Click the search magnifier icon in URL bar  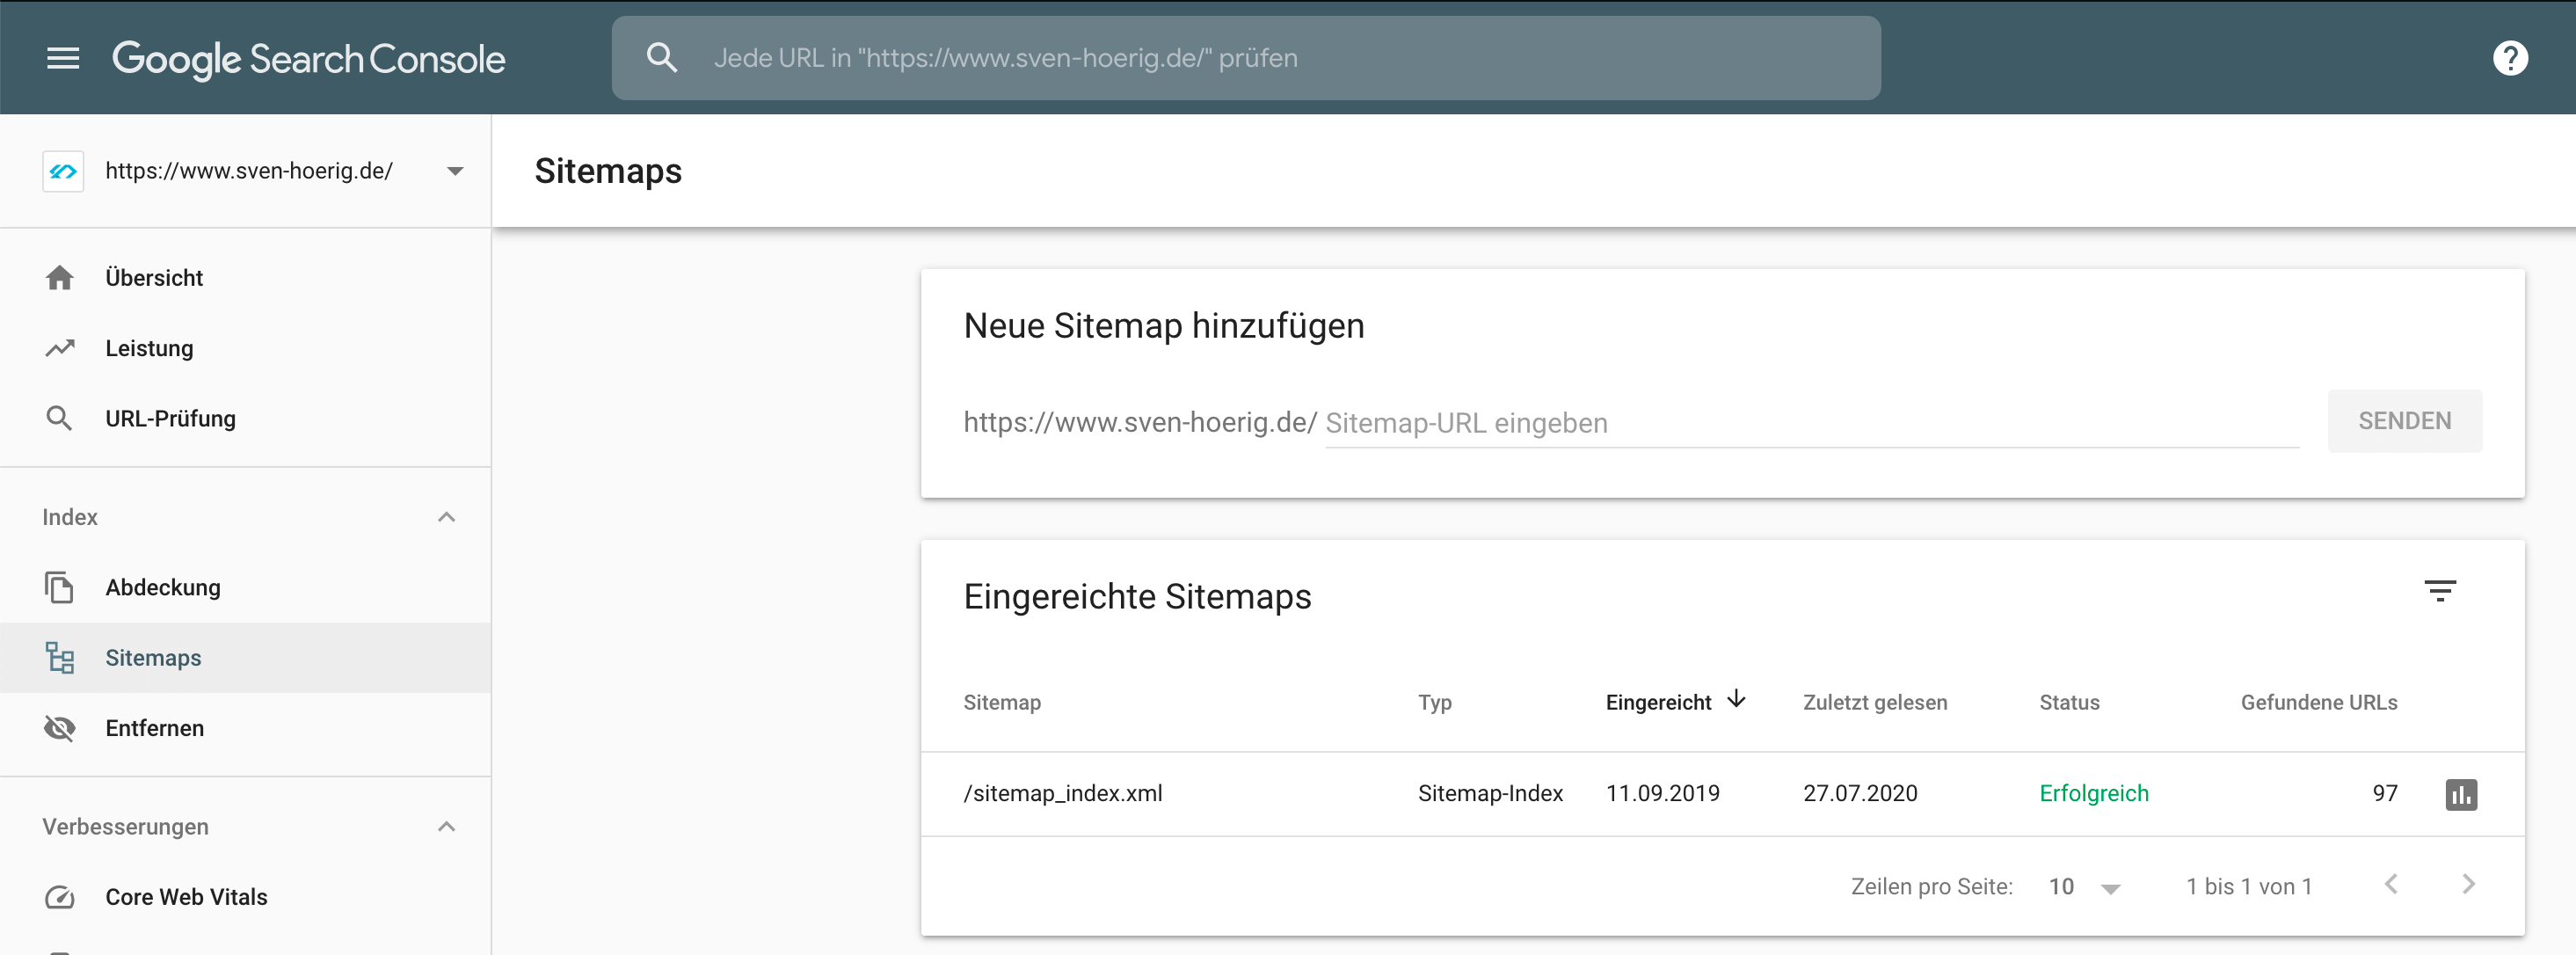(661, 57)
